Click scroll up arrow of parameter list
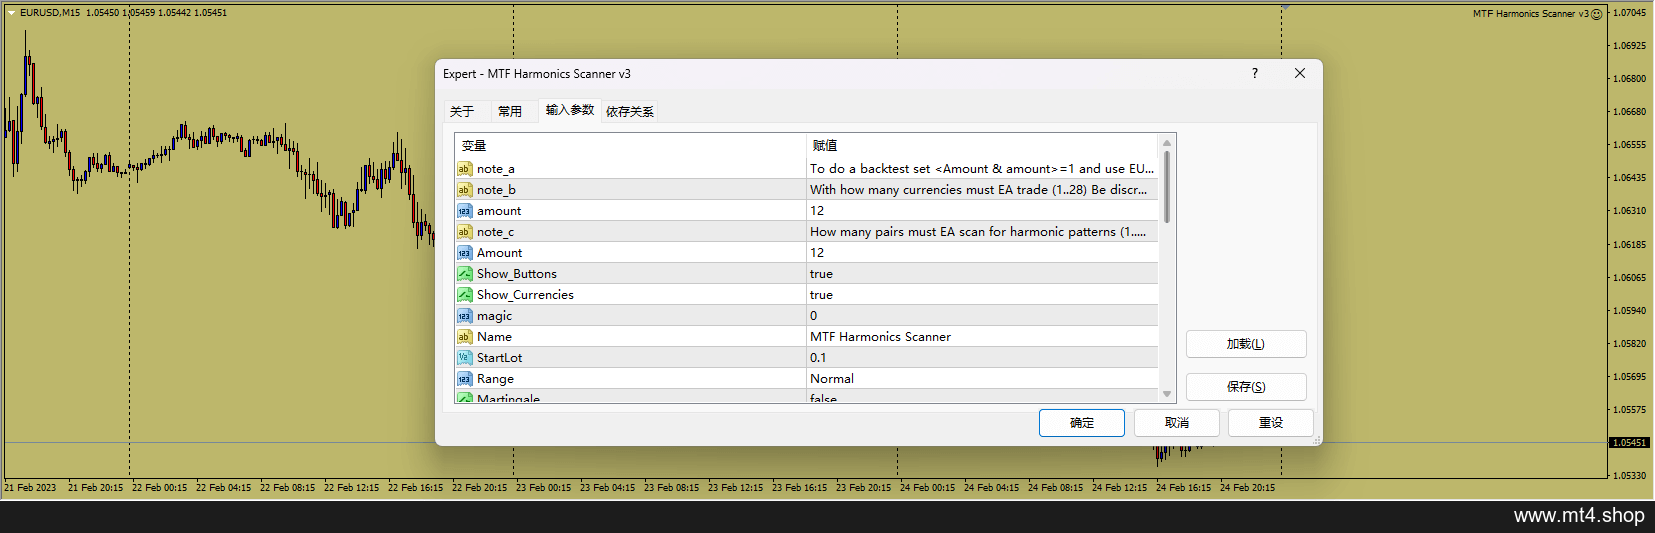1655x533 pixels. tap(1167, 143)
